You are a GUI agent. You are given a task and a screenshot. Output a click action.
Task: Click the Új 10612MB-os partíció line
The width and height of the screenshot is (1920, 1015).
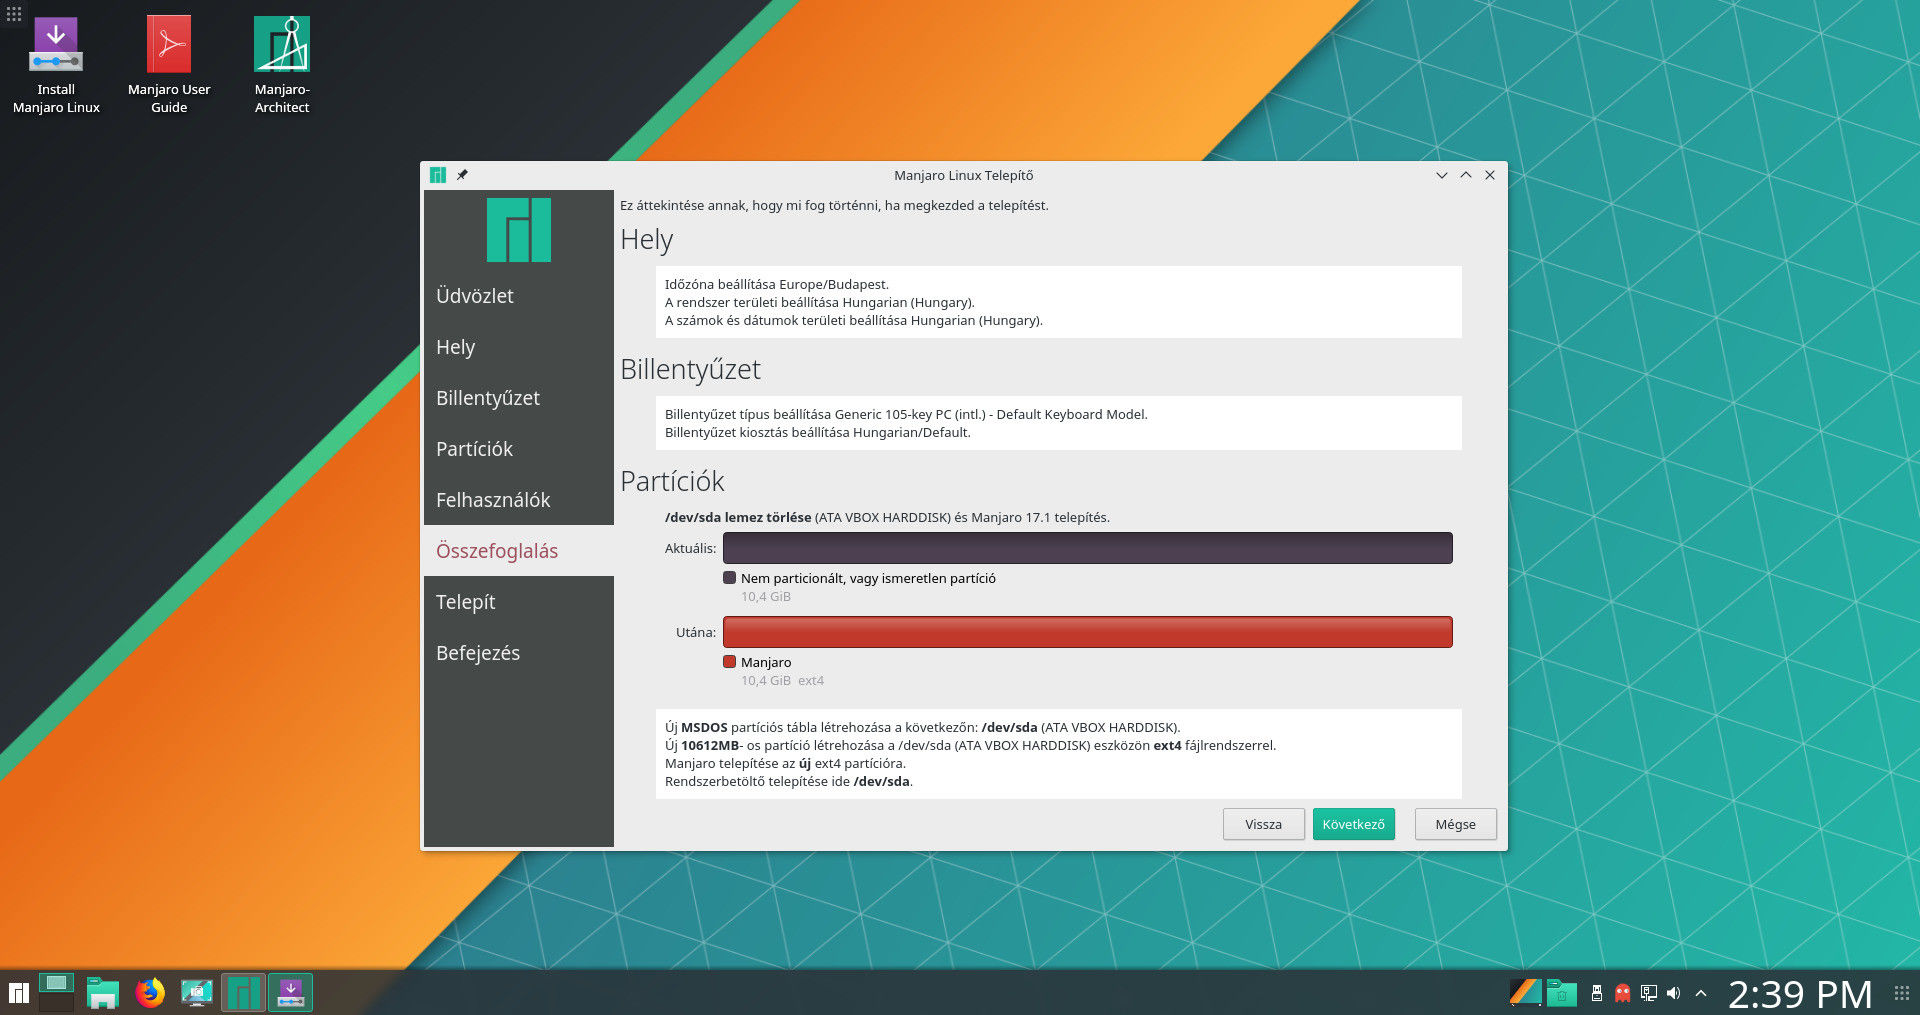(x=970, y=745)
